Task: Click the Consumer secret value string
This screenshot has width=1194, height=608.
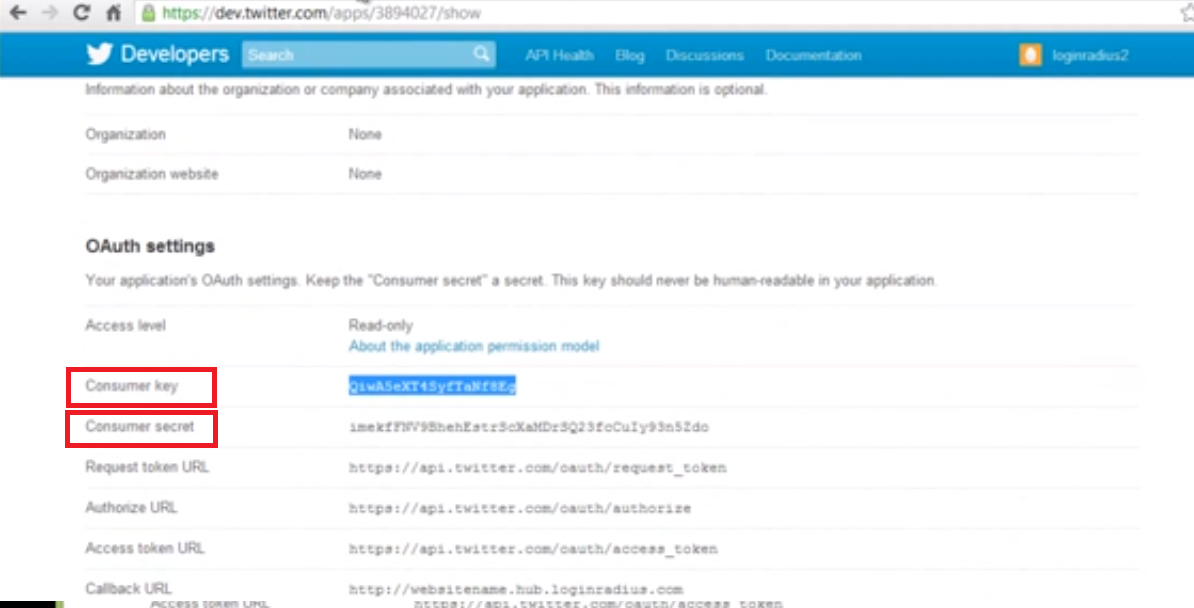Action: (x=528, y=427)
